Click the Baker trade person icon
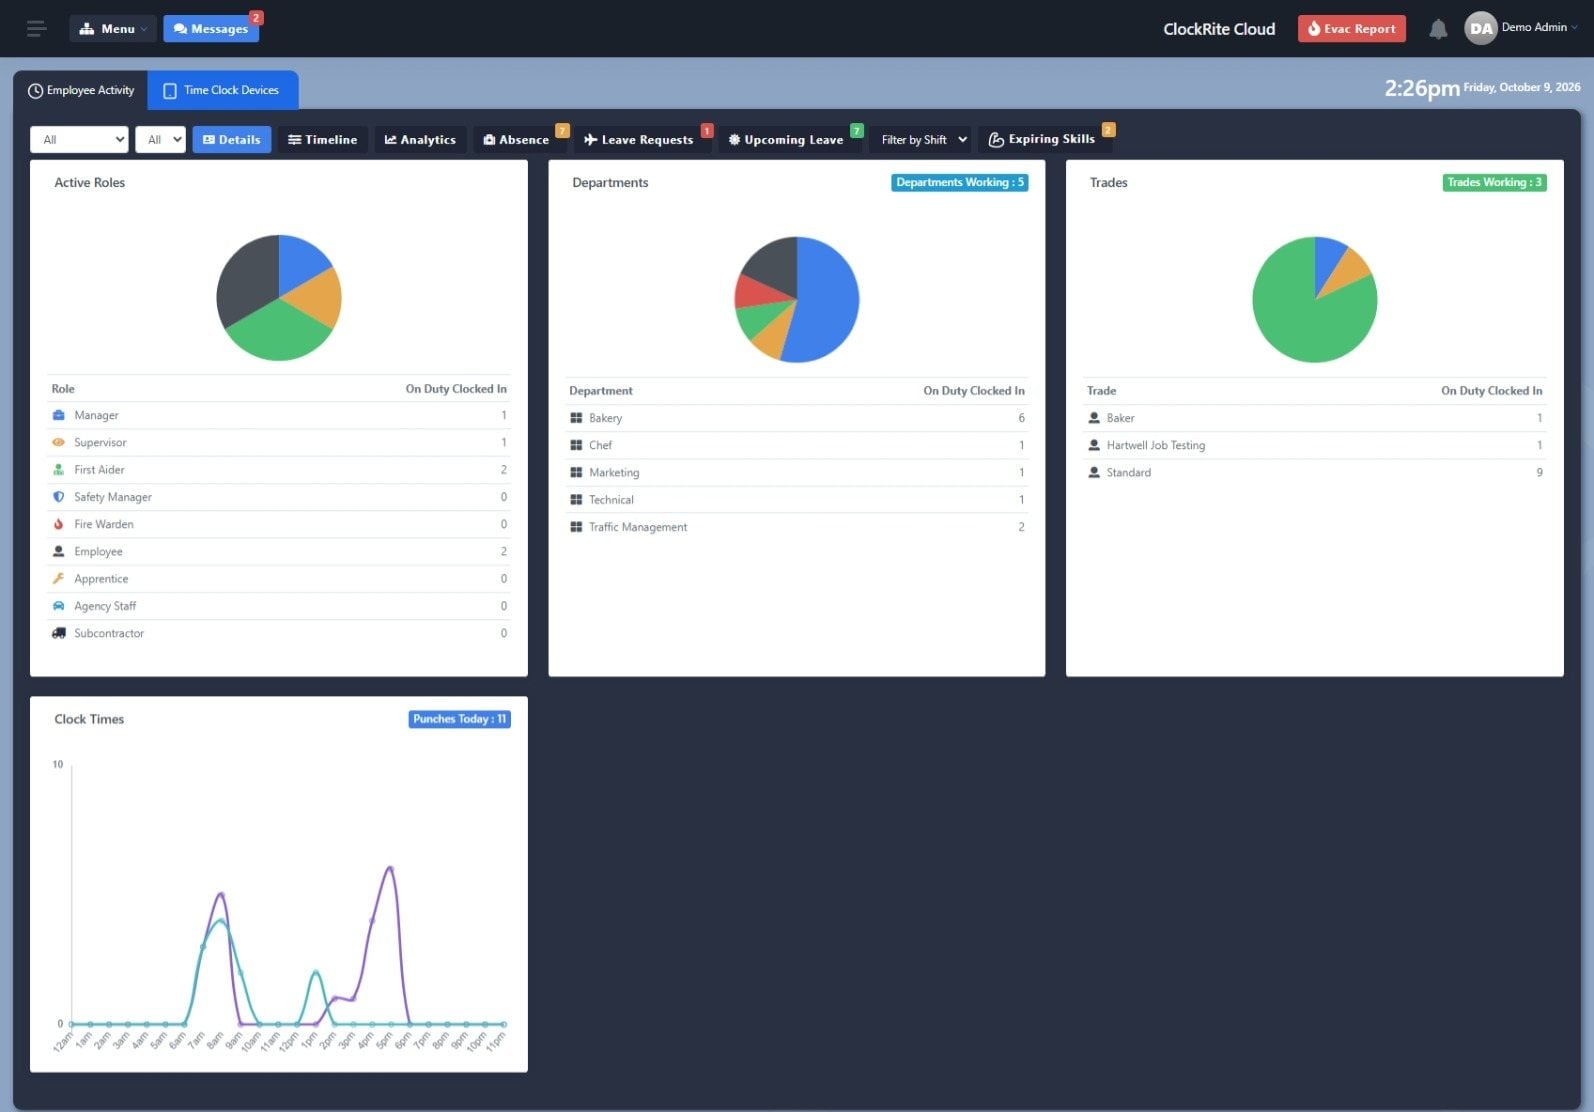Image resolution: width=1594 pixels, height=1112 pixels. [x=1094, y=418]
